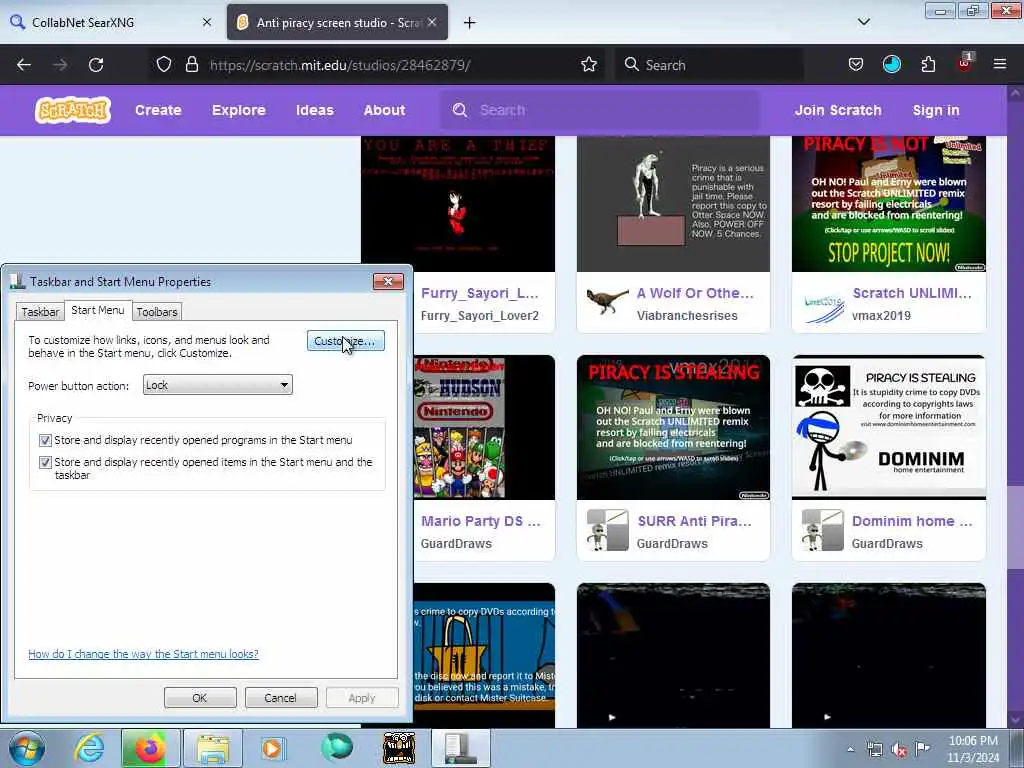Click the Firefox back arrow
The height and width of the screenshot is (768, 1024).
[x=24, y=65]
